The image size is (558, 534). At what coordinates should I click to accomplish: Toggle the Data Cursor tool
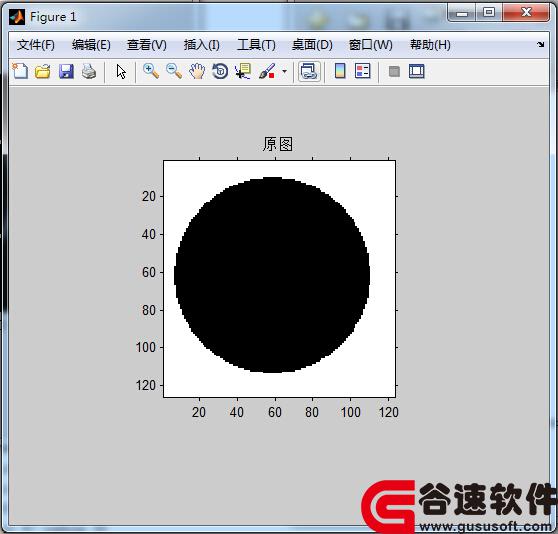243,72
